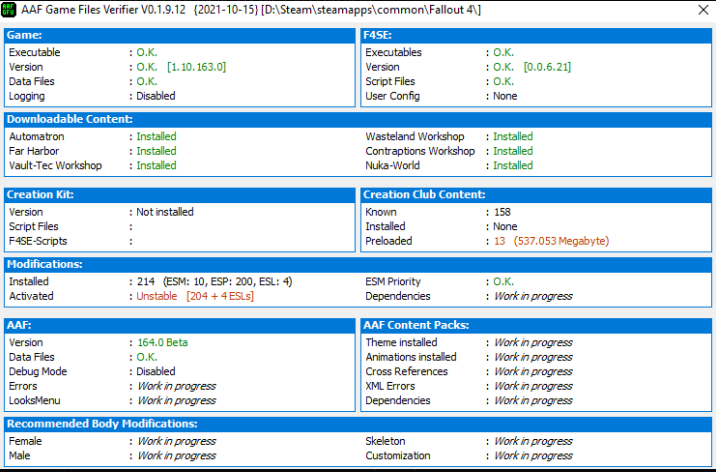Click F4SE 'User Config' label

point(392,96)
